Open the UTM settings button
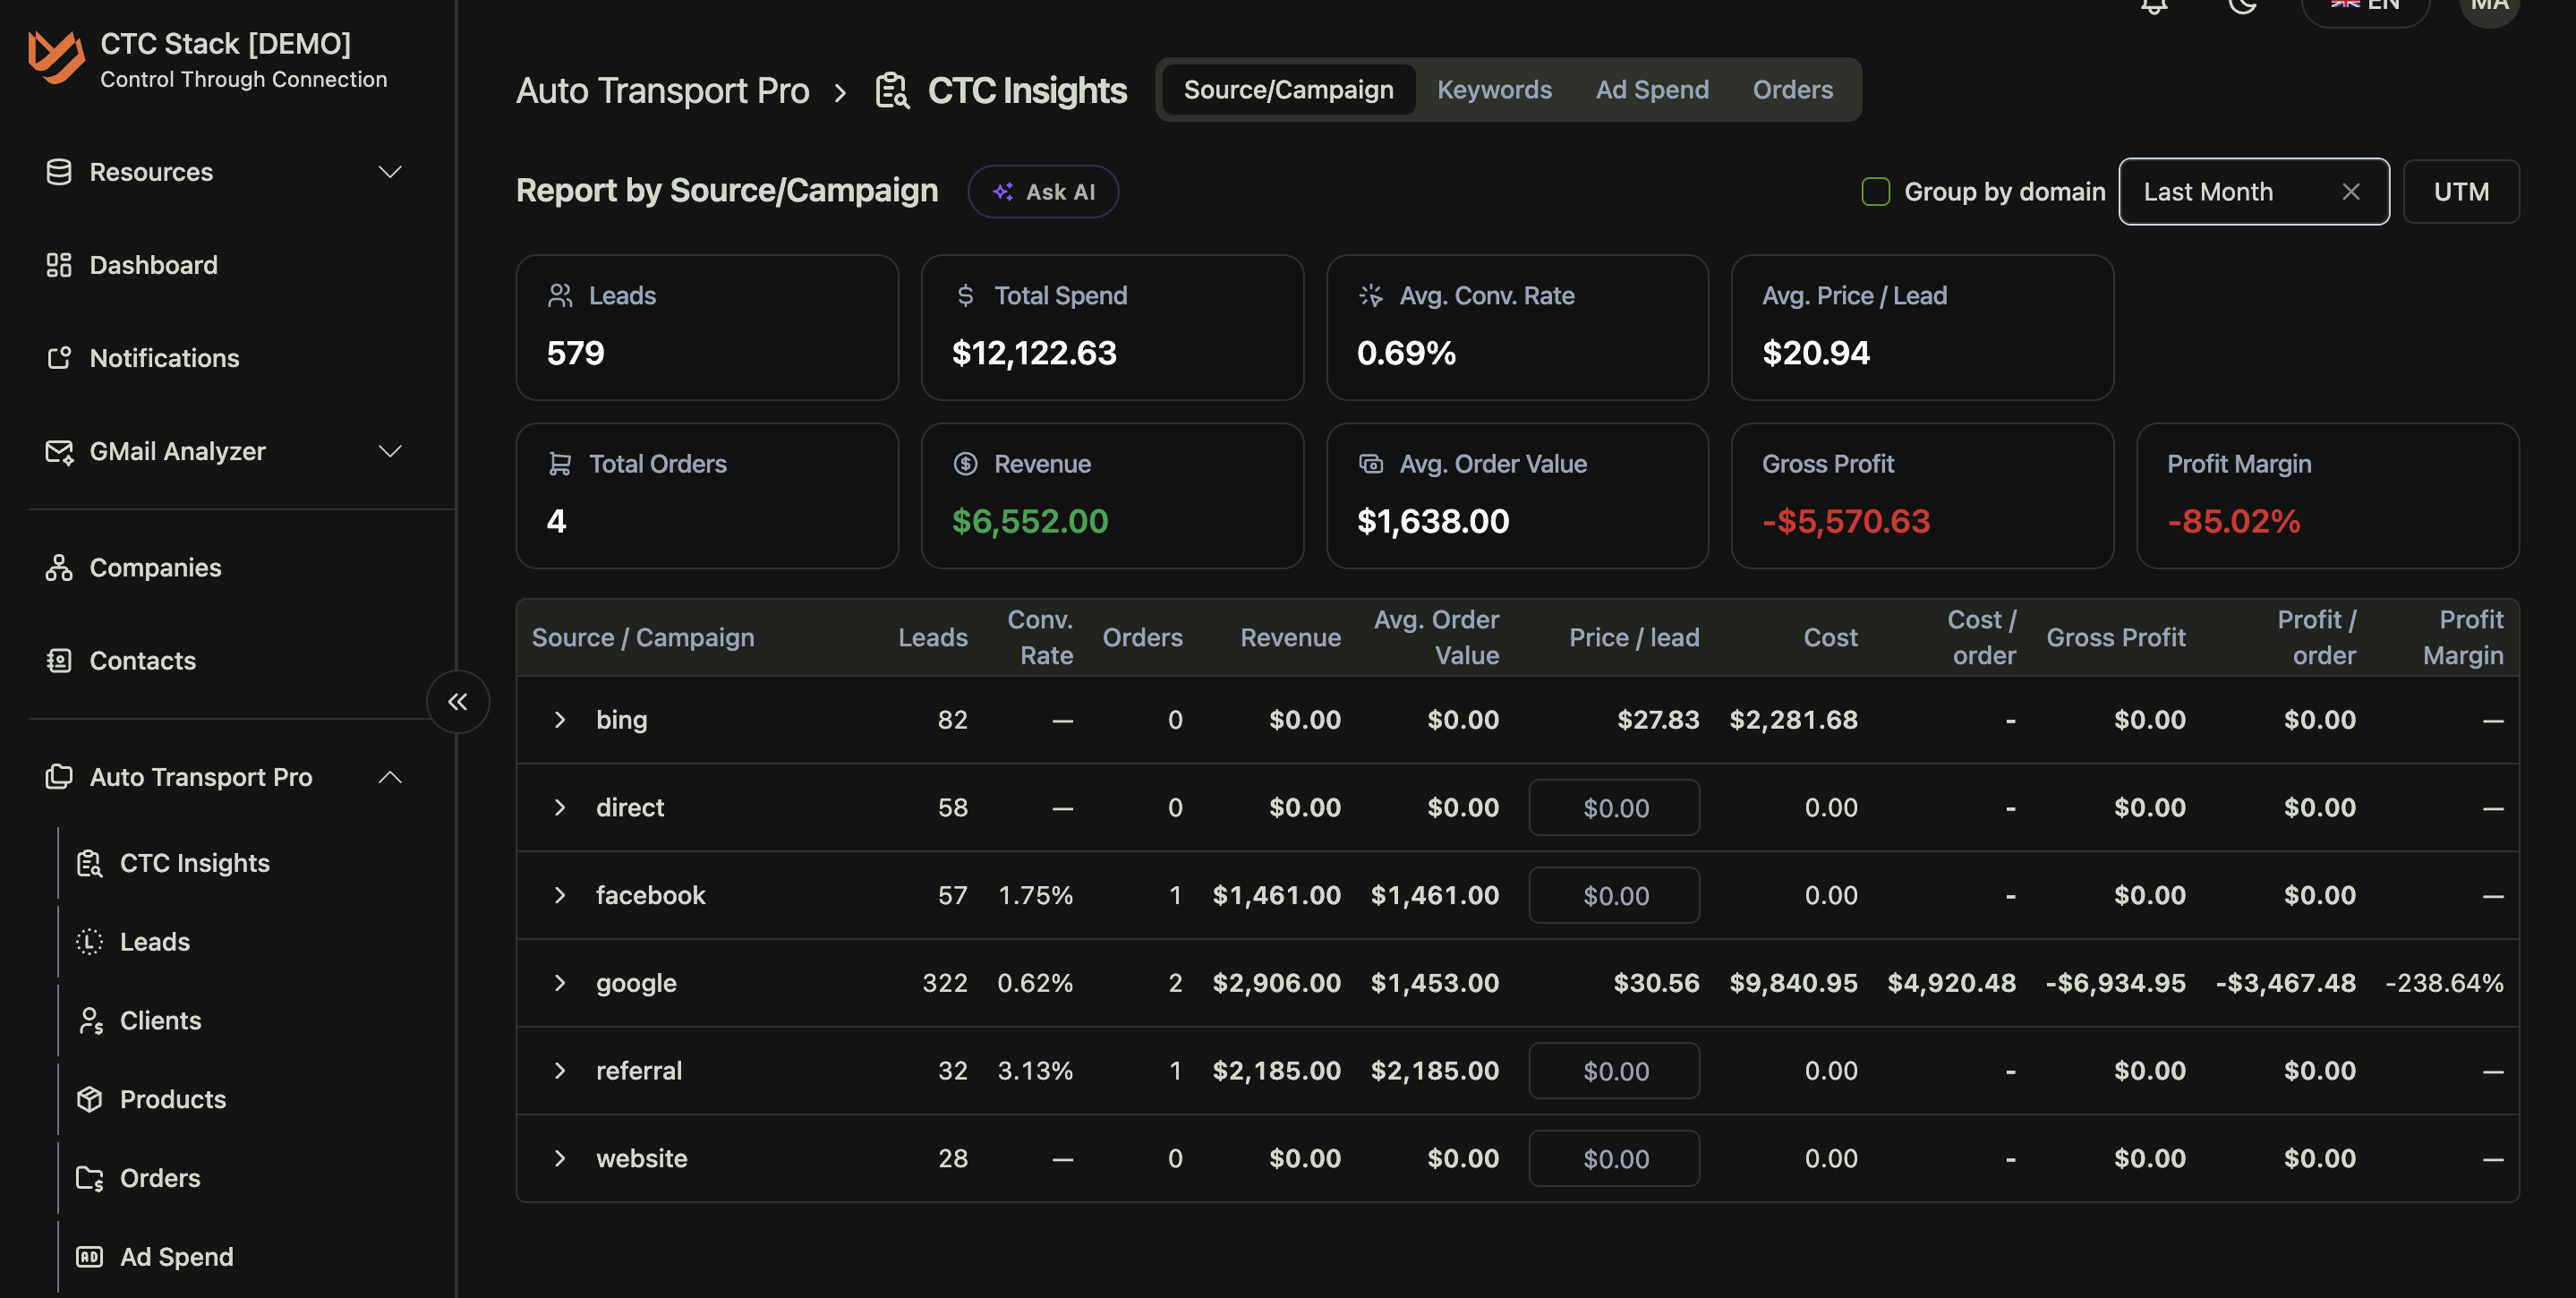Viewport: 2576px width, 1298px height. [x=2461, y=191]
